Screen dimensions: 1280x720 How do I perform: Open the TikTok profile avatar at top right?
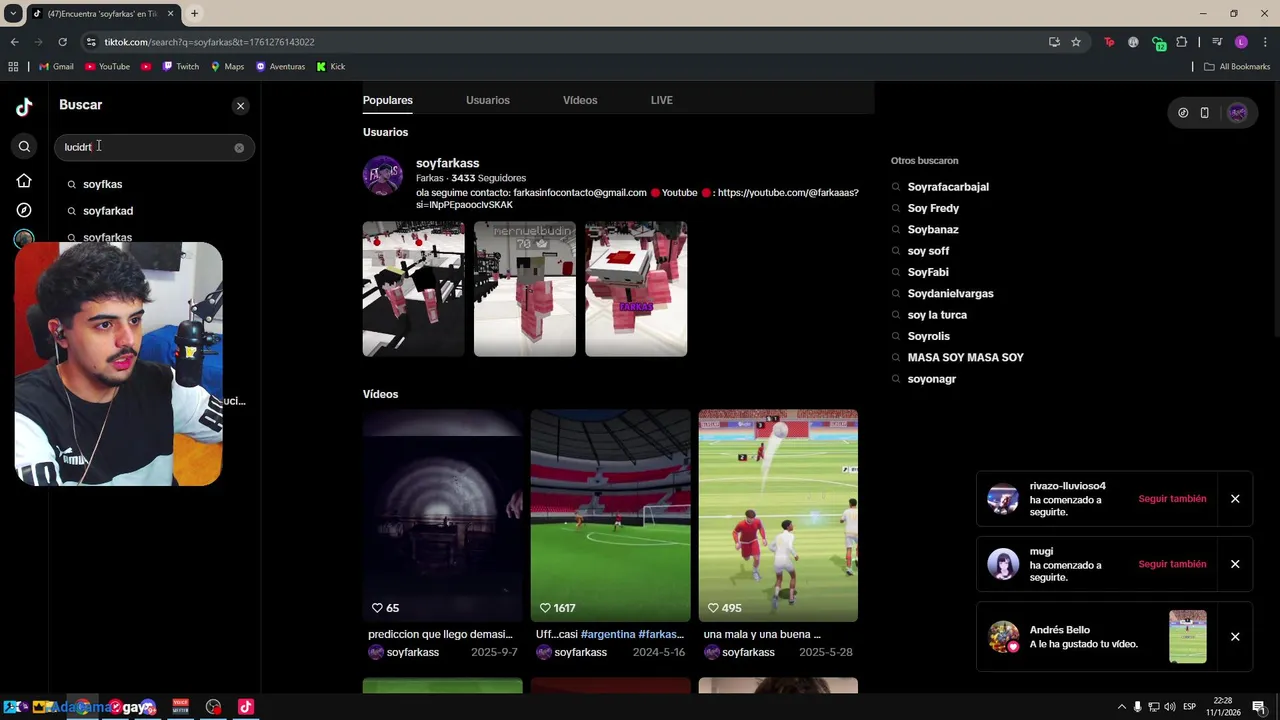(x=1238, y=113)
